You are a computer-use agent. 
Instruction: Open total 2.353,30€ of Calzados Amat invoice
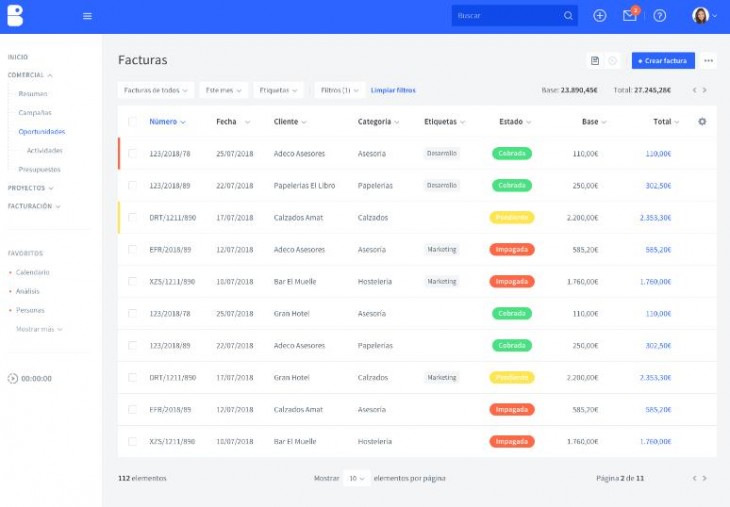(x=656, y=217)
